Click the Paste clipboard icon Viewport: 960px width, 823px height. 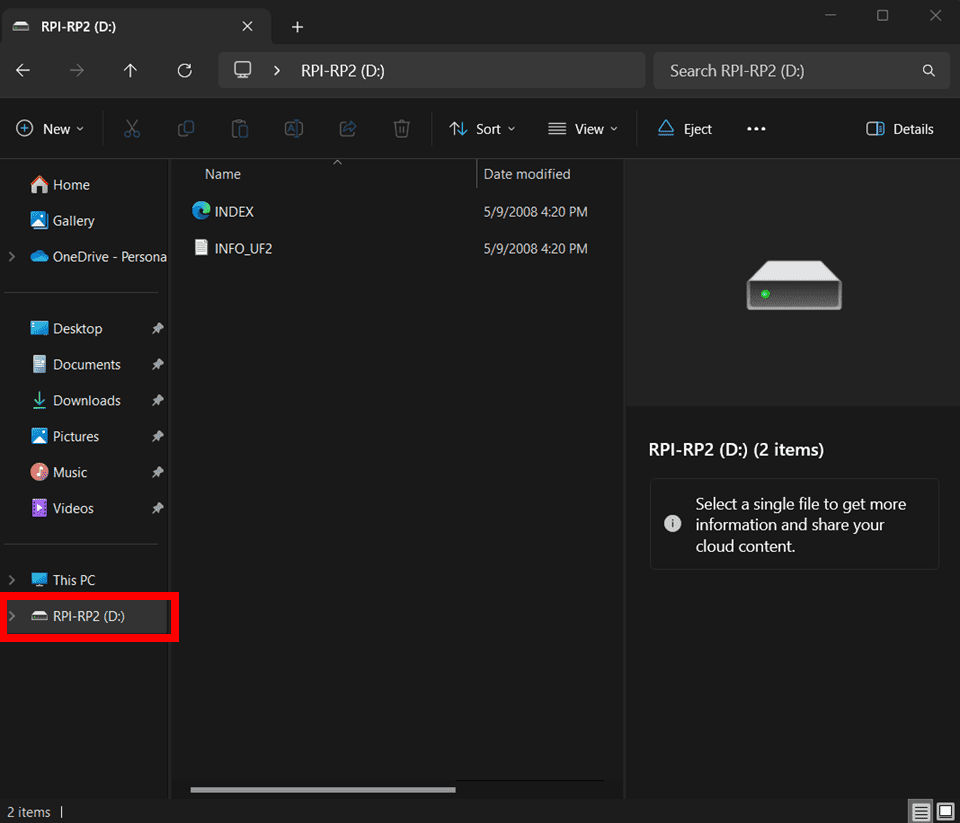[239, 129]
